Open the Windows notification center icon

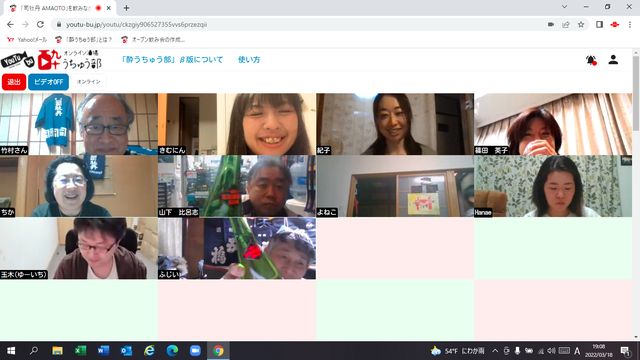click(x=625, y=351)
